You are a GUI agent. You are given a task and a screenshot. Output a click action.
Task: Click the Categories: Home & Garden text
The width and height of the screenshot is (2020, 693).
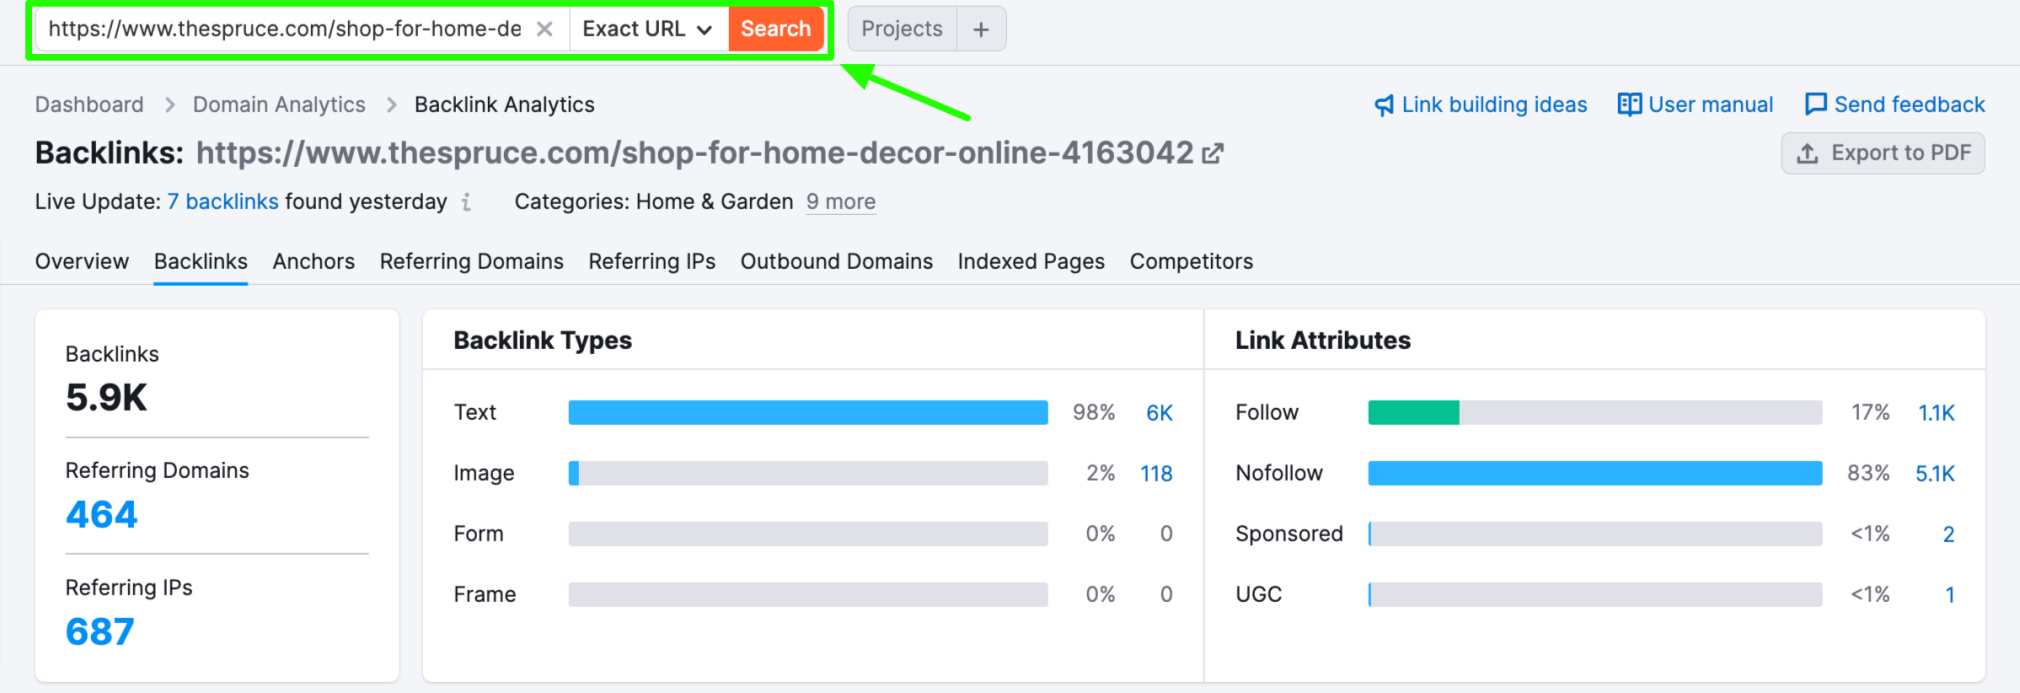(x=654, y=202)
